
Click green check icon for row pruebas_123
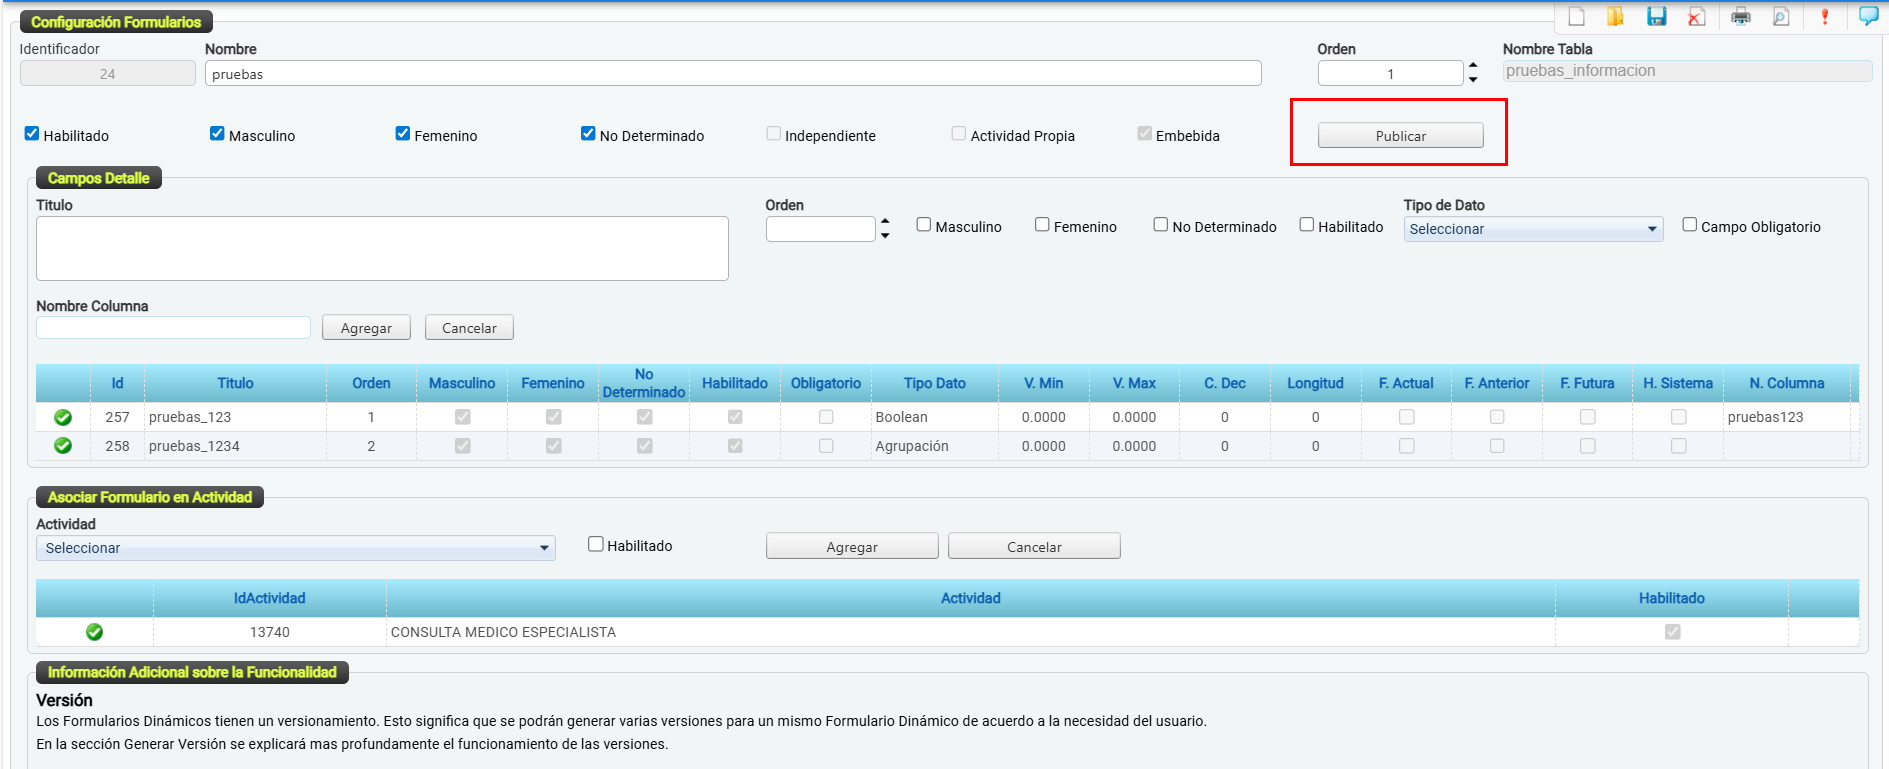(x=63, y=417)
